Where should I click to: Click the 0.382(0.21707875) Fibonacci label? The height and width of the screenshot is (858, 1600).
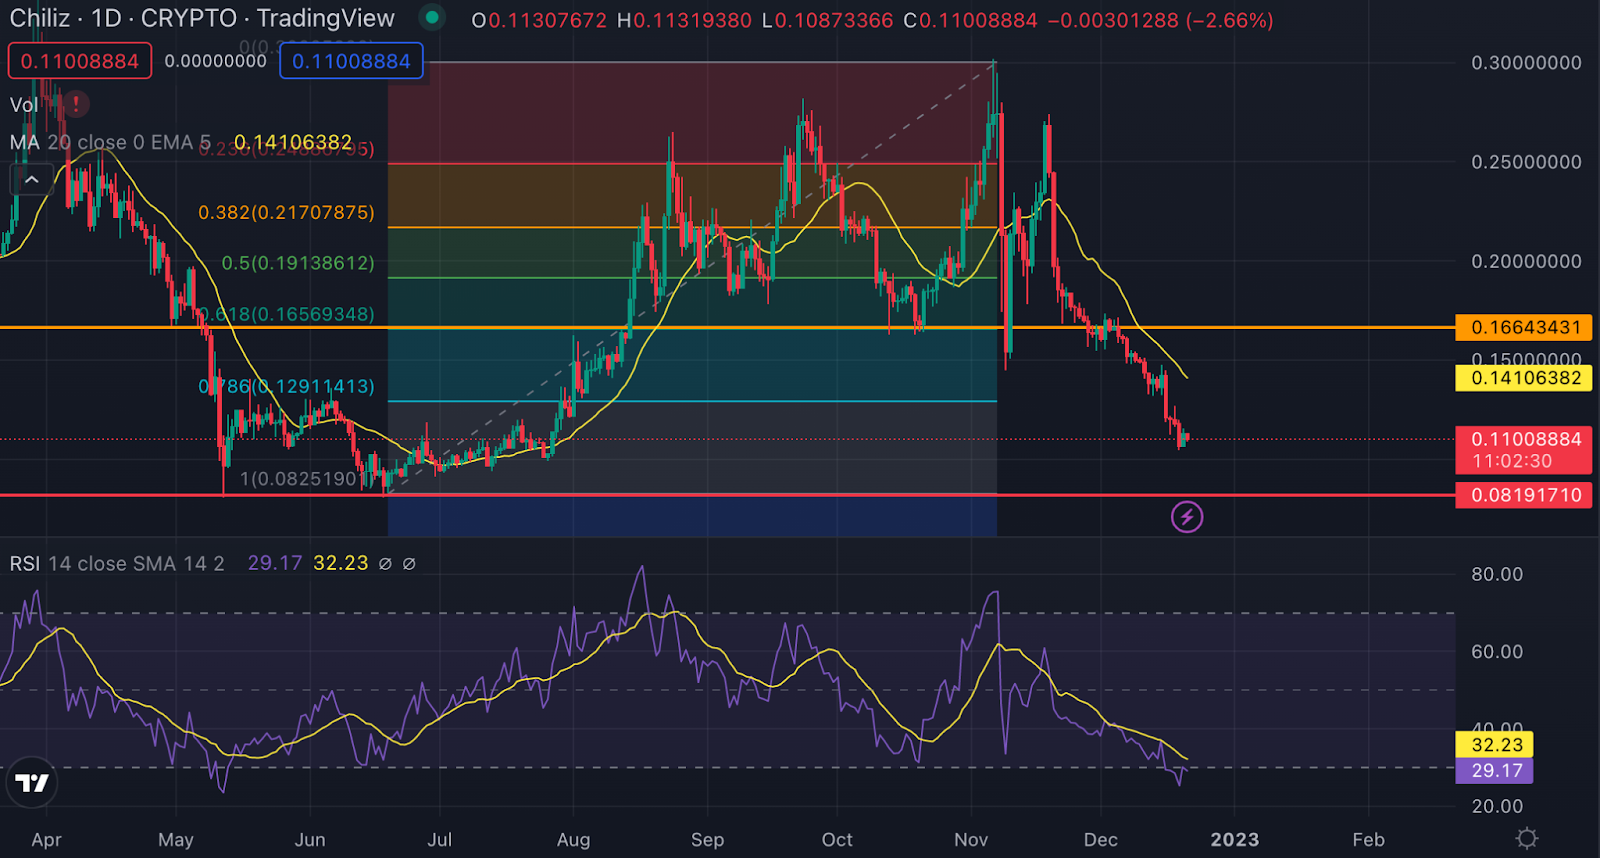click(286, 212)
